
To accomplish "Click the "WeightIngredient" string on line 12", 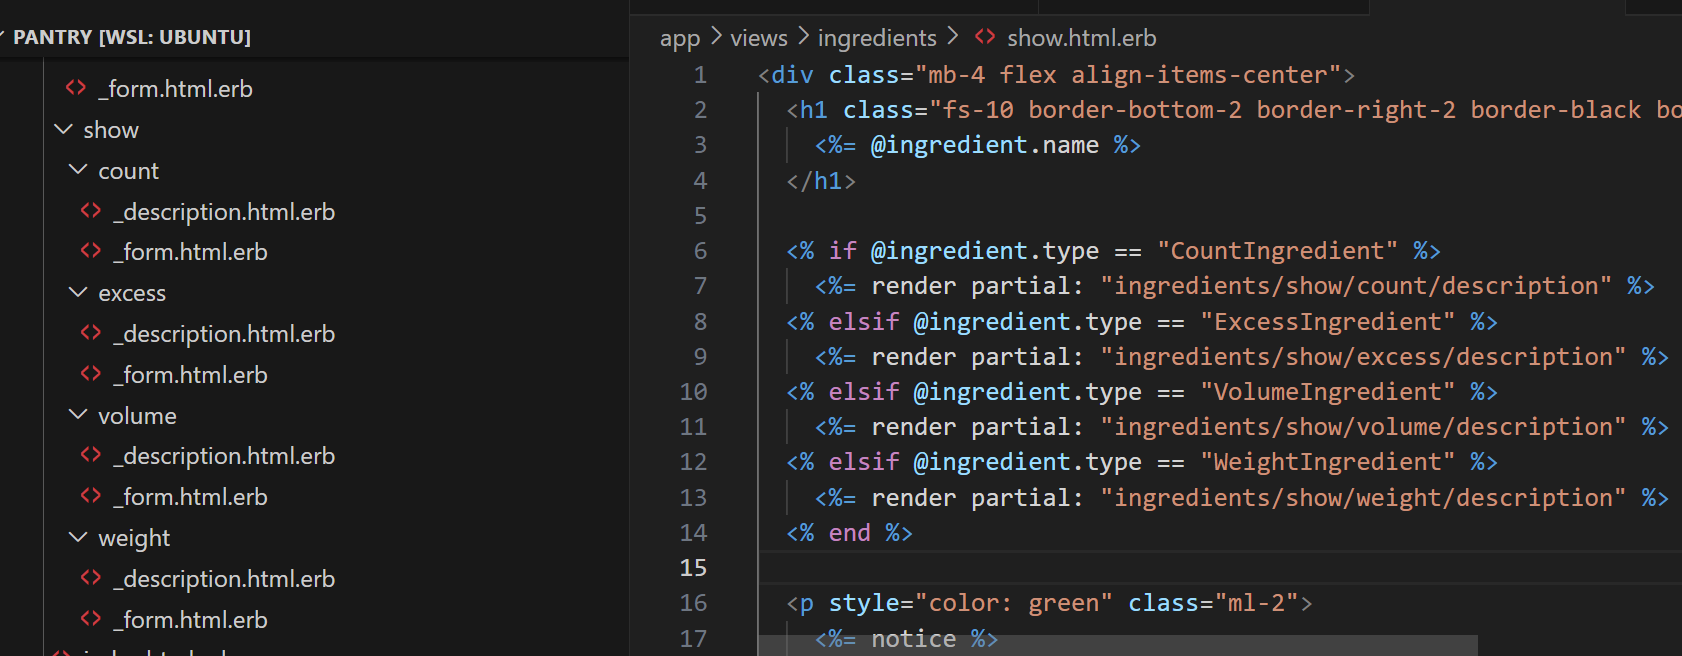I will point(1327,462).
